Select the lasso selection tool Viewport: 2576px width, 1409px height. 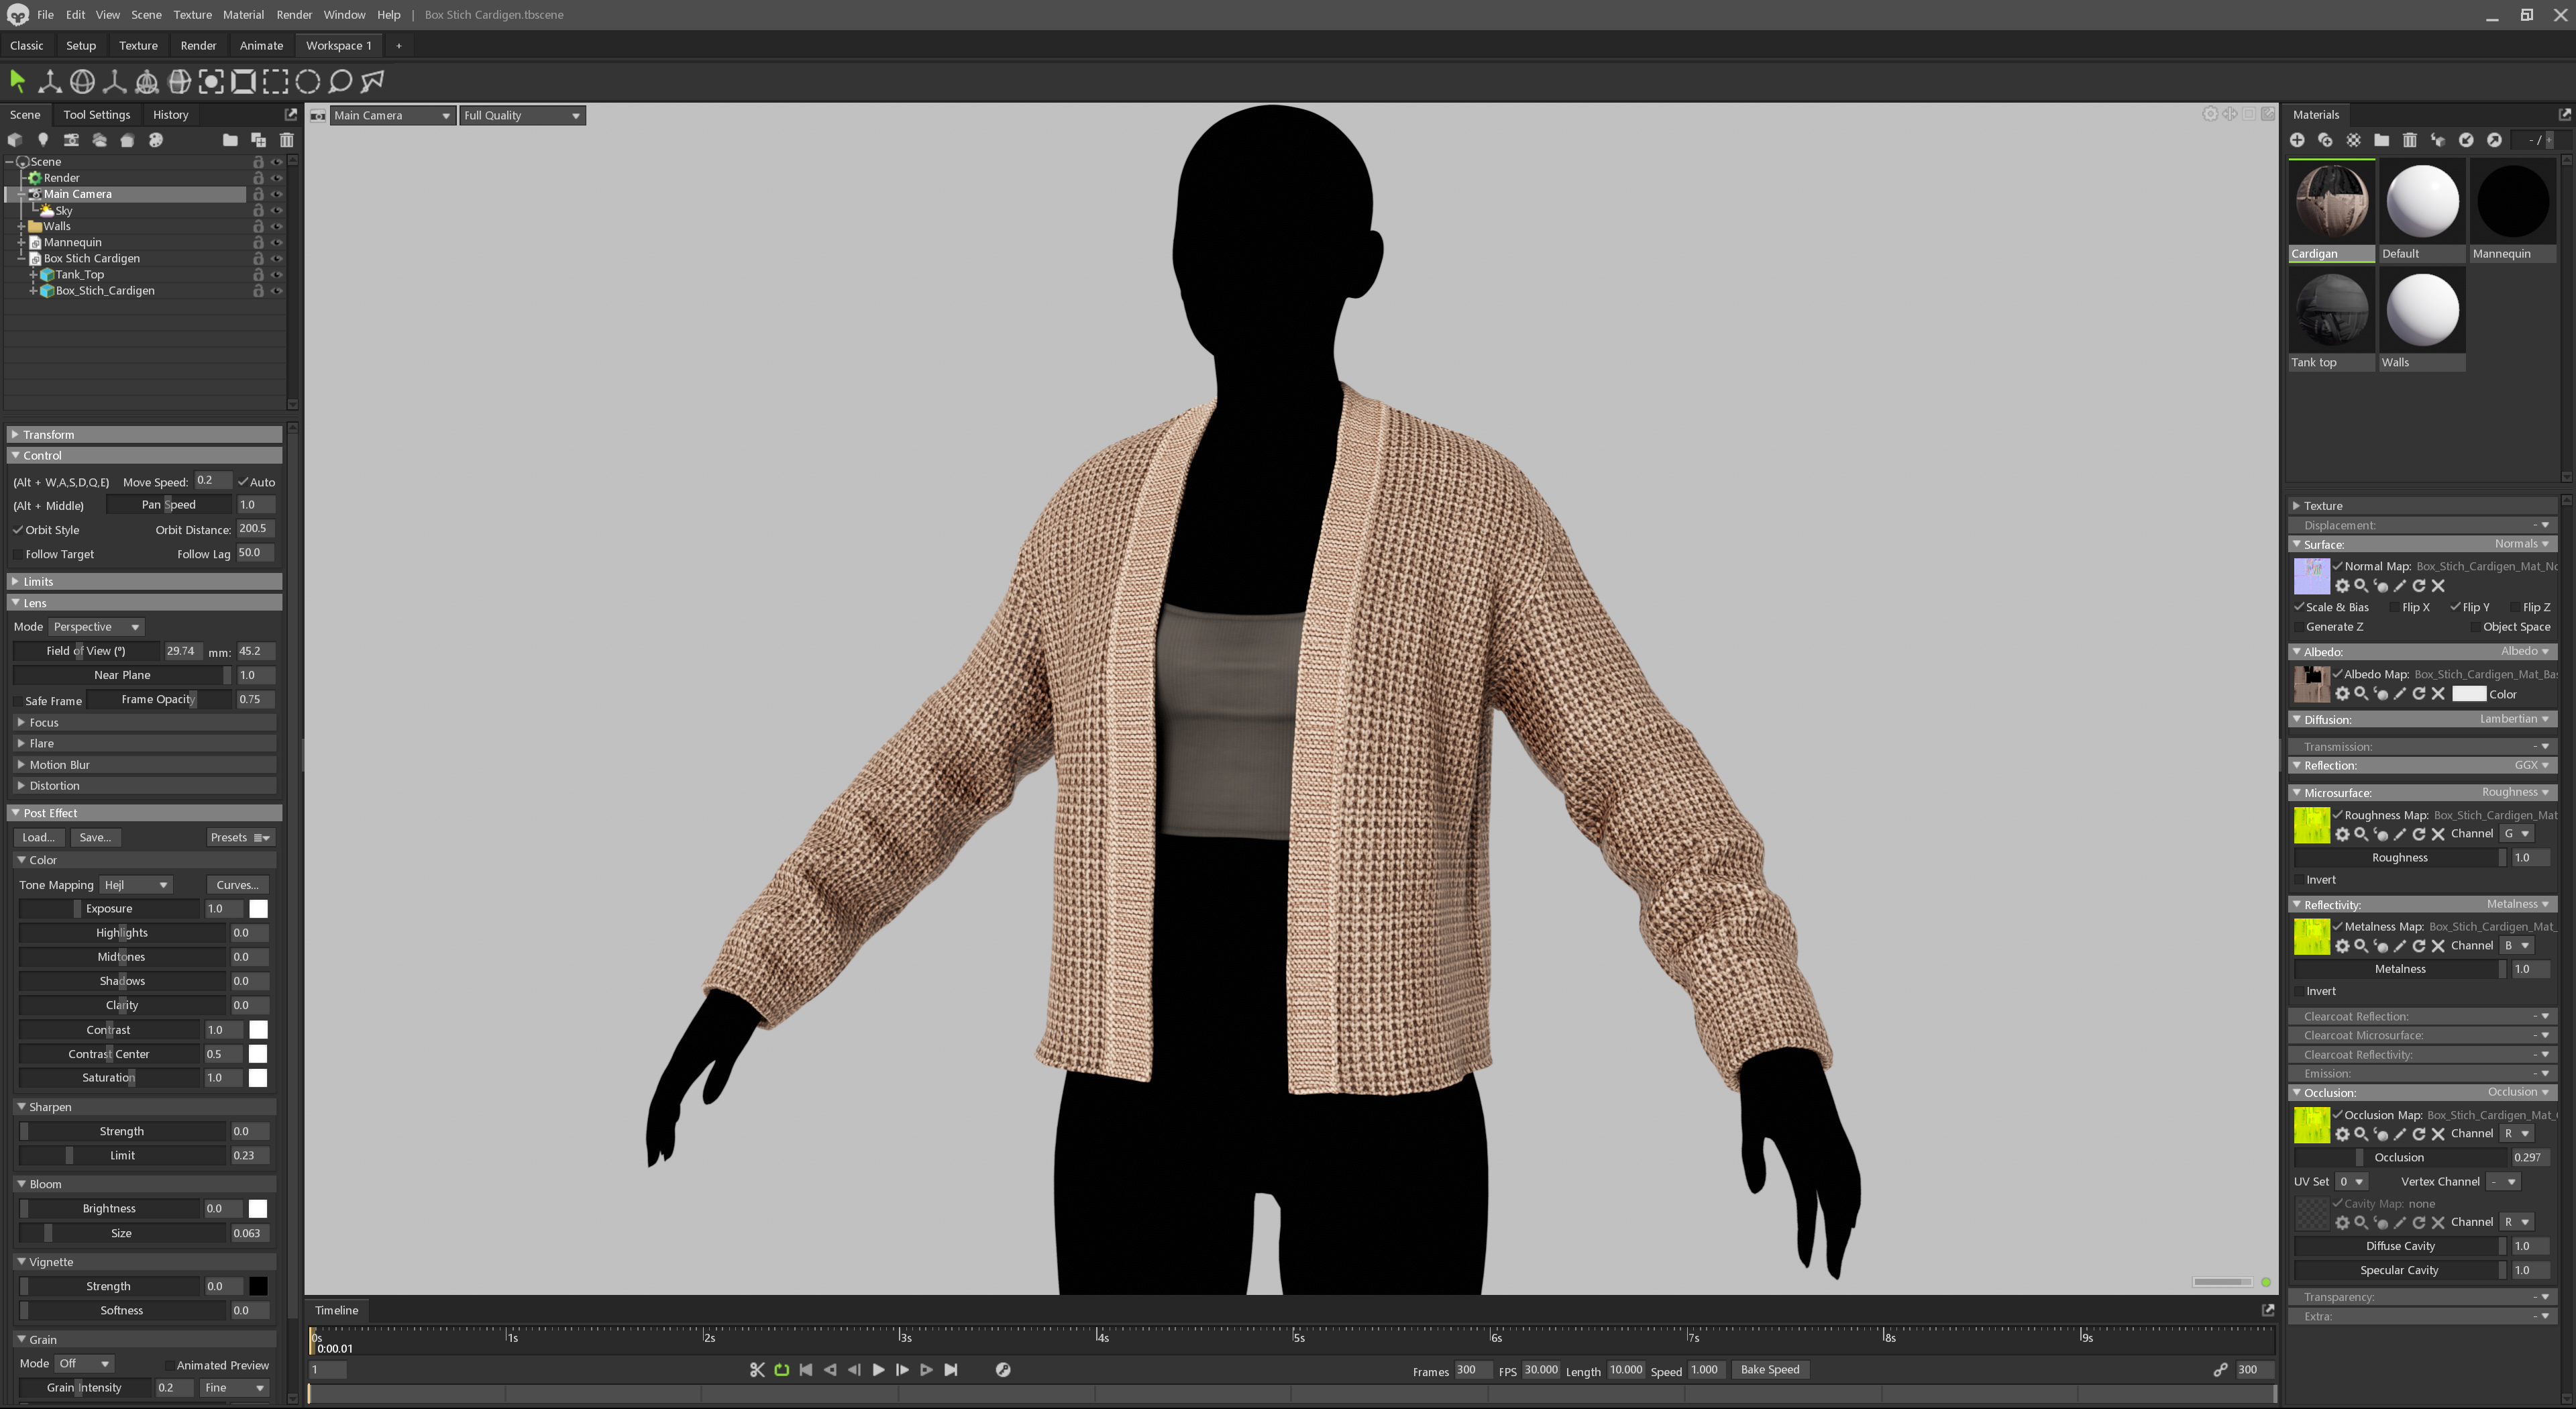coord(340,82)
